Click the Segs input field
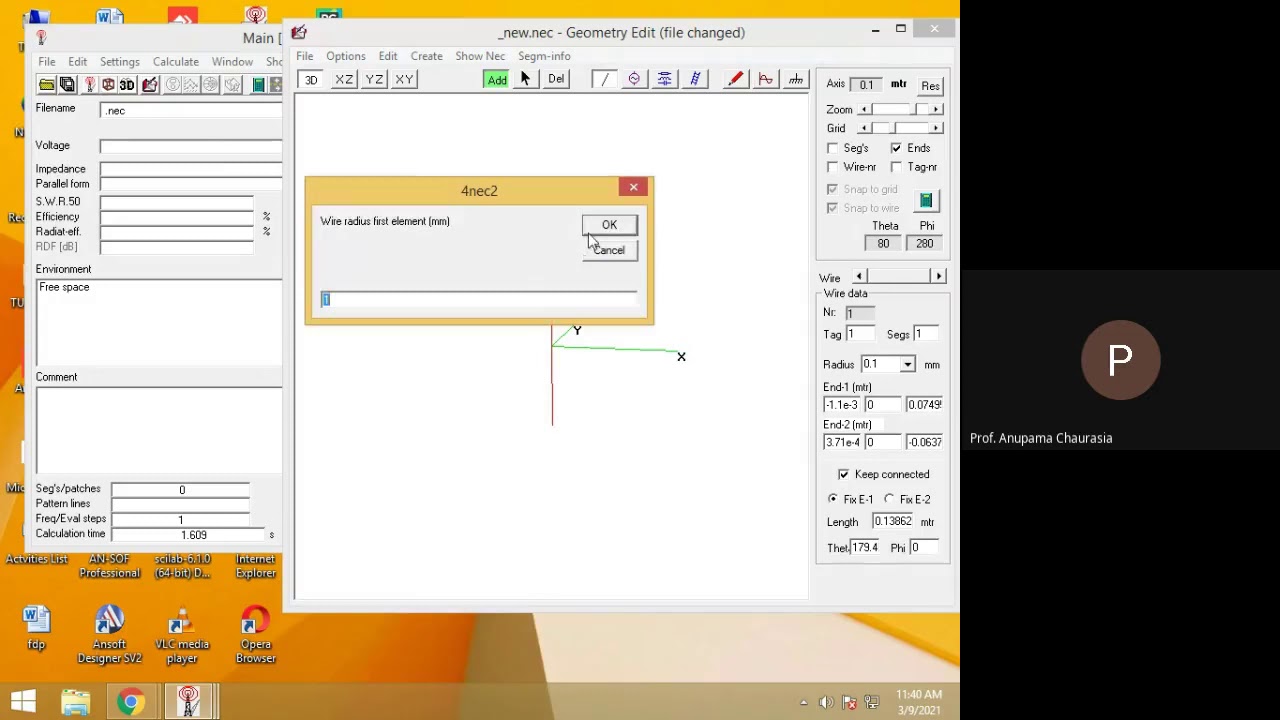The image size is (1280, 720). [x=928, y=335]
